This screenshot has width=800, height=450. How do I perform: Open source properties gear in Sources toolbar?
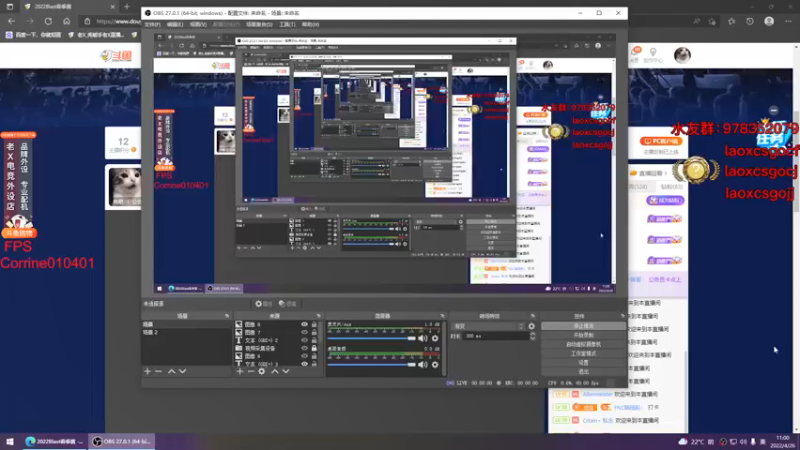tap(262, 371)
